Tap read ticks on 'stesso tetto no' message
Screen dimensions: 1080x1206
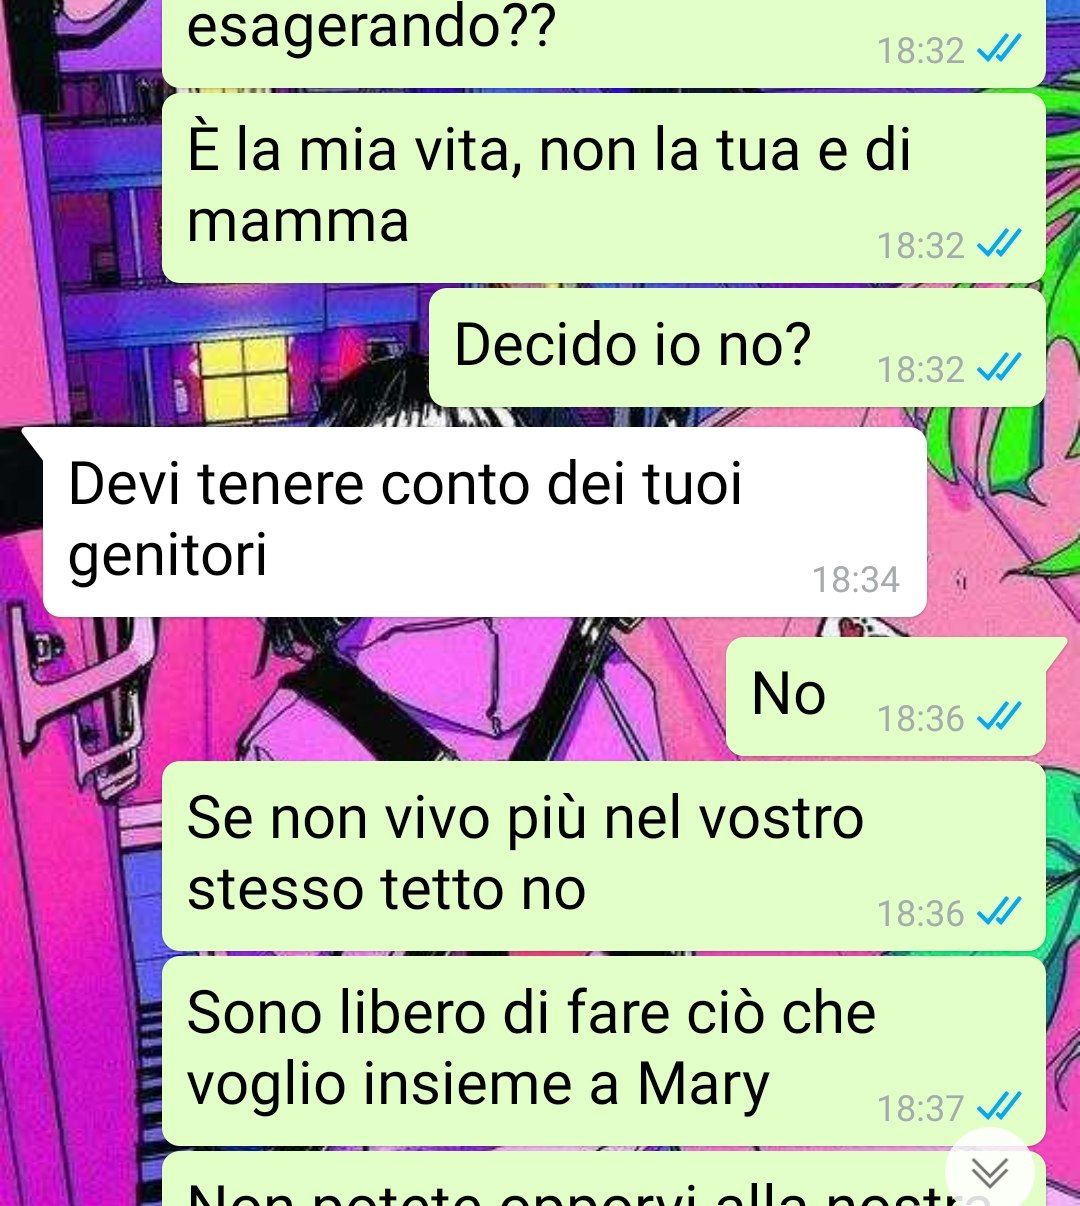998,912
